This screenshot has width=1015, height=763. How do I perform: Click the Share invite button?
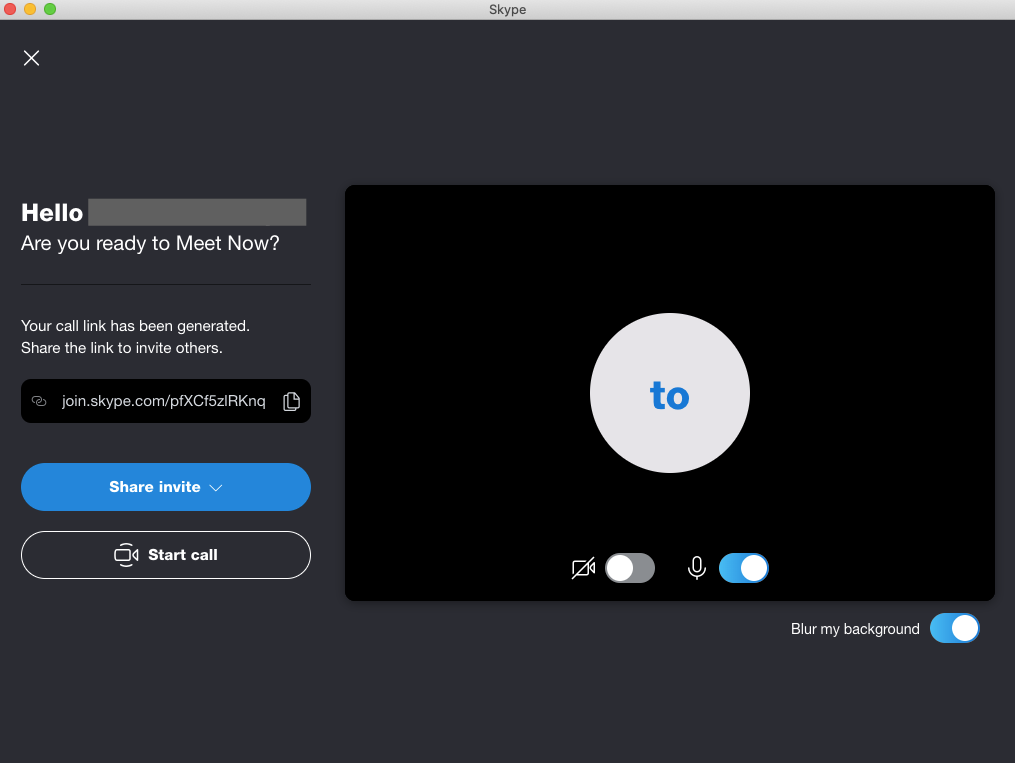(x=166, y=487)
